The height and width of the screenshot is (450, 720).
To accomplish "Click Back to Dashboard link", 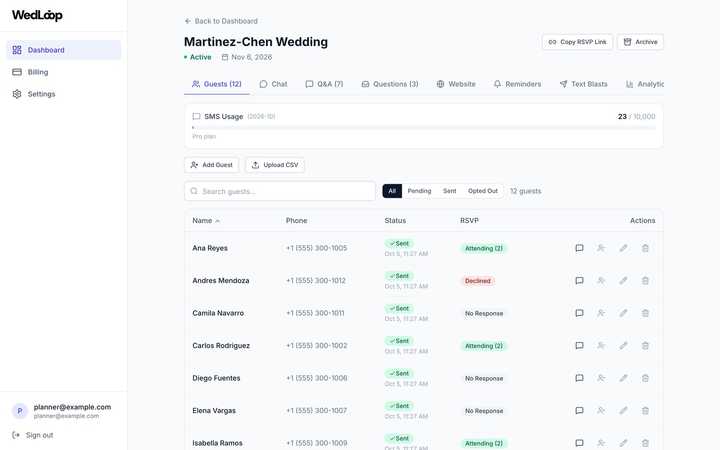I will coord(221,21).
